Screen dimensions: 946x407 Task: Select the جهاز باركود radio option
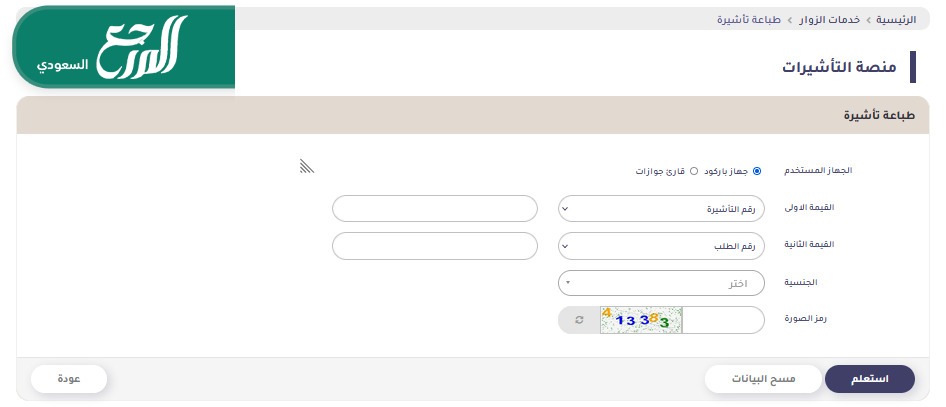coord(757,171)
